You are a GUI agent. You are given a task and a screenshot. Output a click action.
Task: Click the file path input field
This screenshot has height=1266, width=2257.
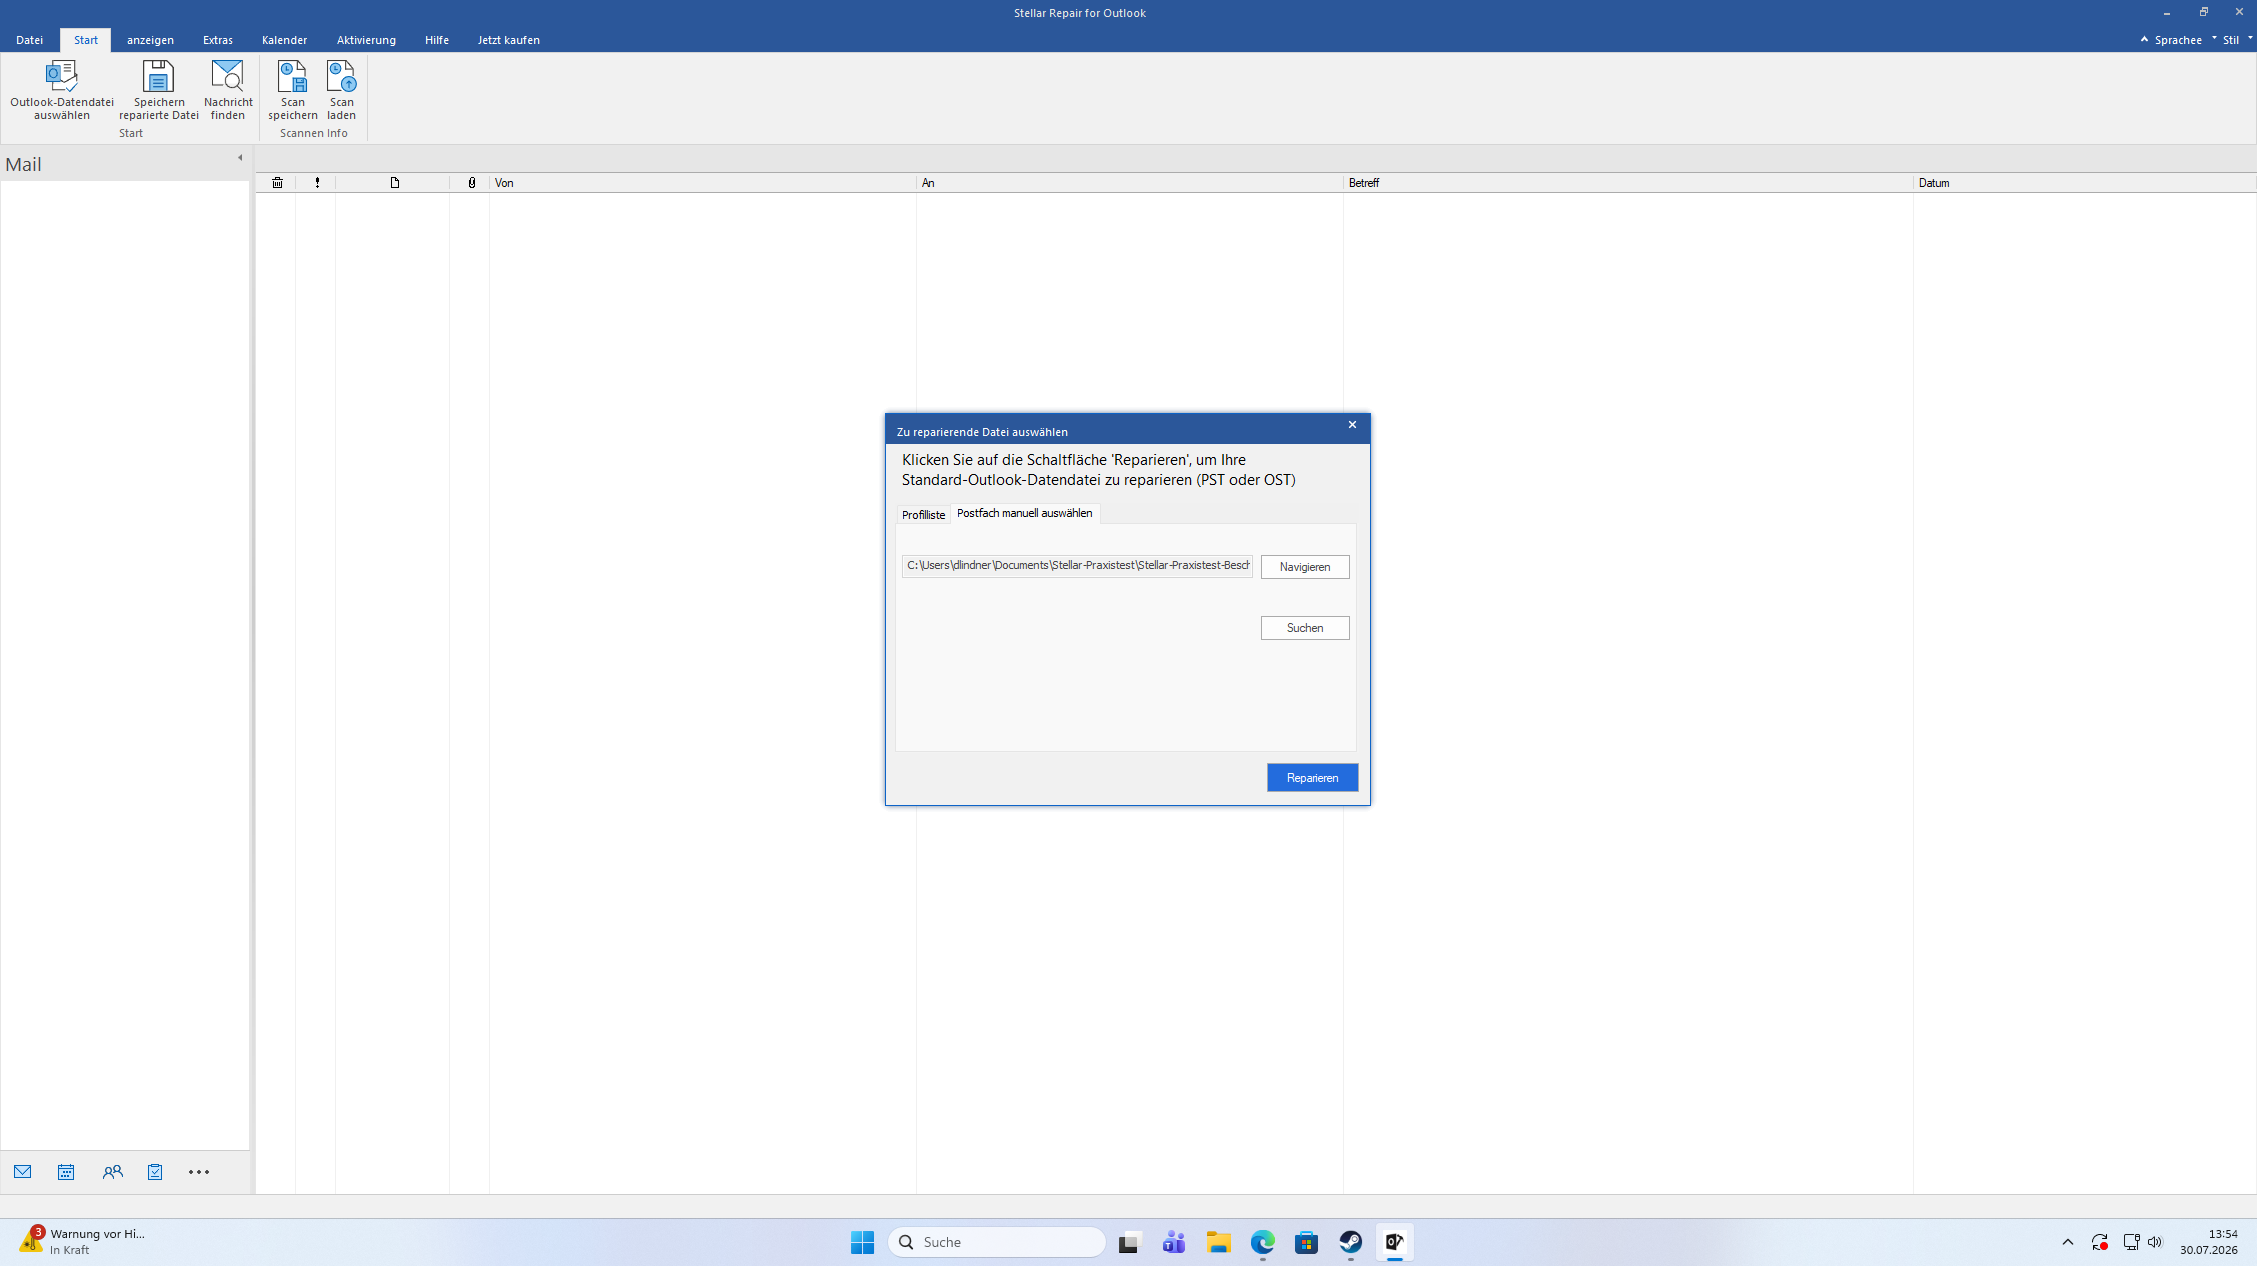pos(1077,566)
